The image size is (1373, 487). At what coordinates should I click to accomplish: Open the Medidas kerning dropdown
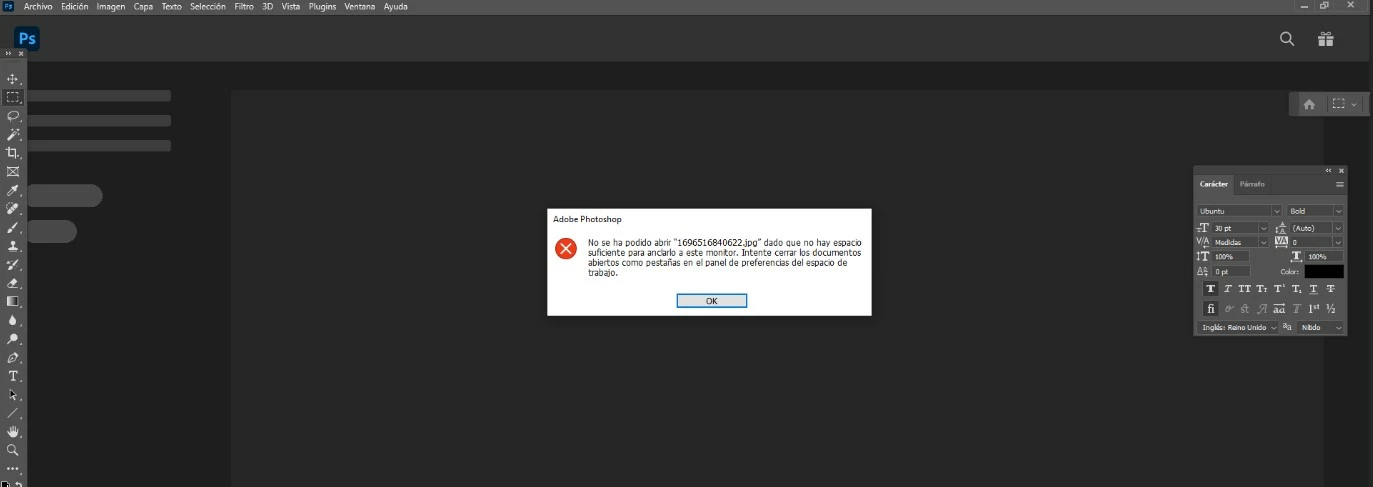point(1263,242)
